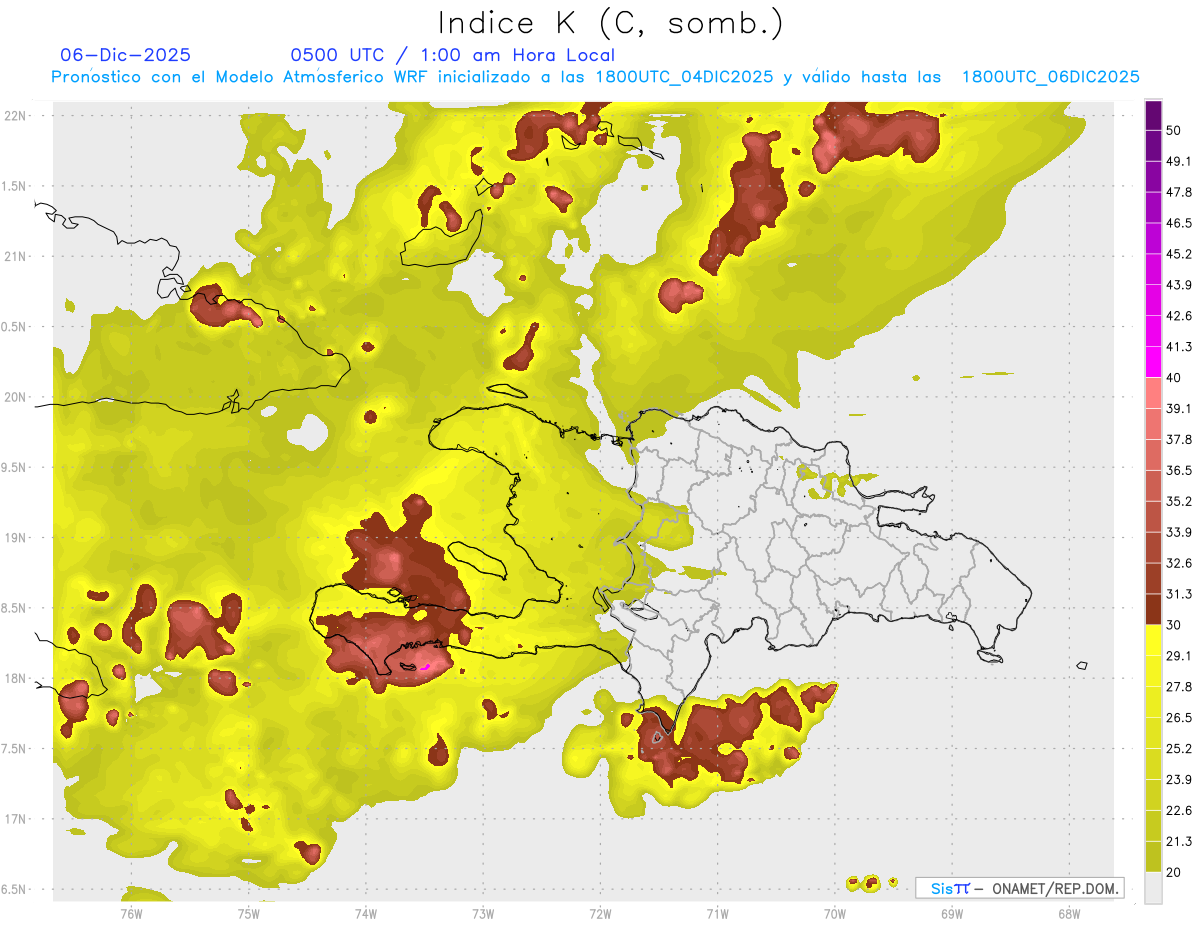The width and height of the screenshot is (1200, 927).
Task: Click the colorbar value label '27.8'
Action: (x=1178, y=686)
